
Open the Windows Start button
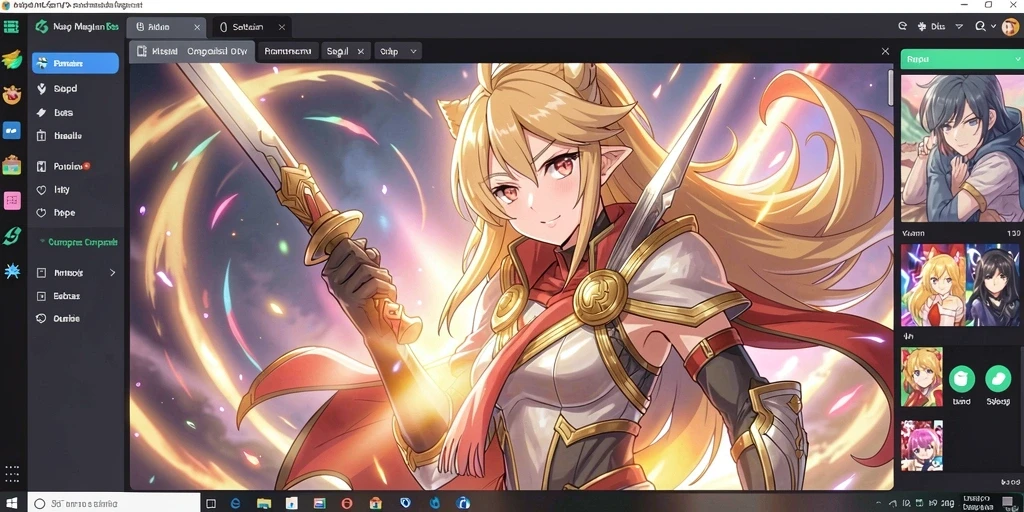tap(13, 504)
